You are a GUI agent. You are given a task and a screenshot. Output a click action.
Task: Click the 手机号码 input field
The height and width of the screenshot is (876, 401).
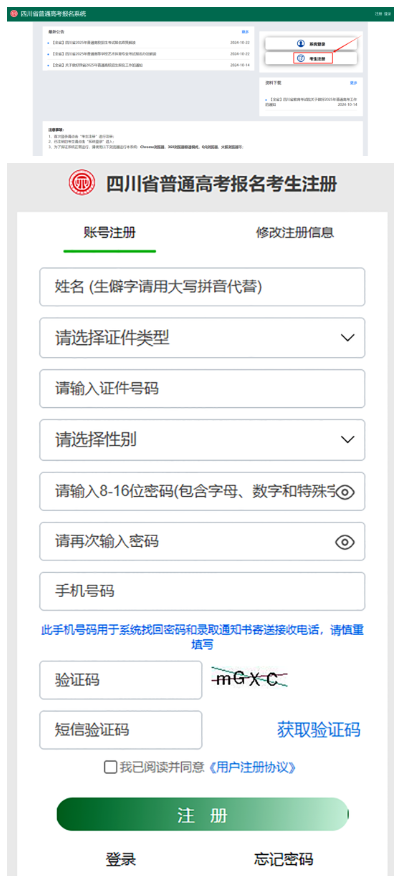click(202, 591)
